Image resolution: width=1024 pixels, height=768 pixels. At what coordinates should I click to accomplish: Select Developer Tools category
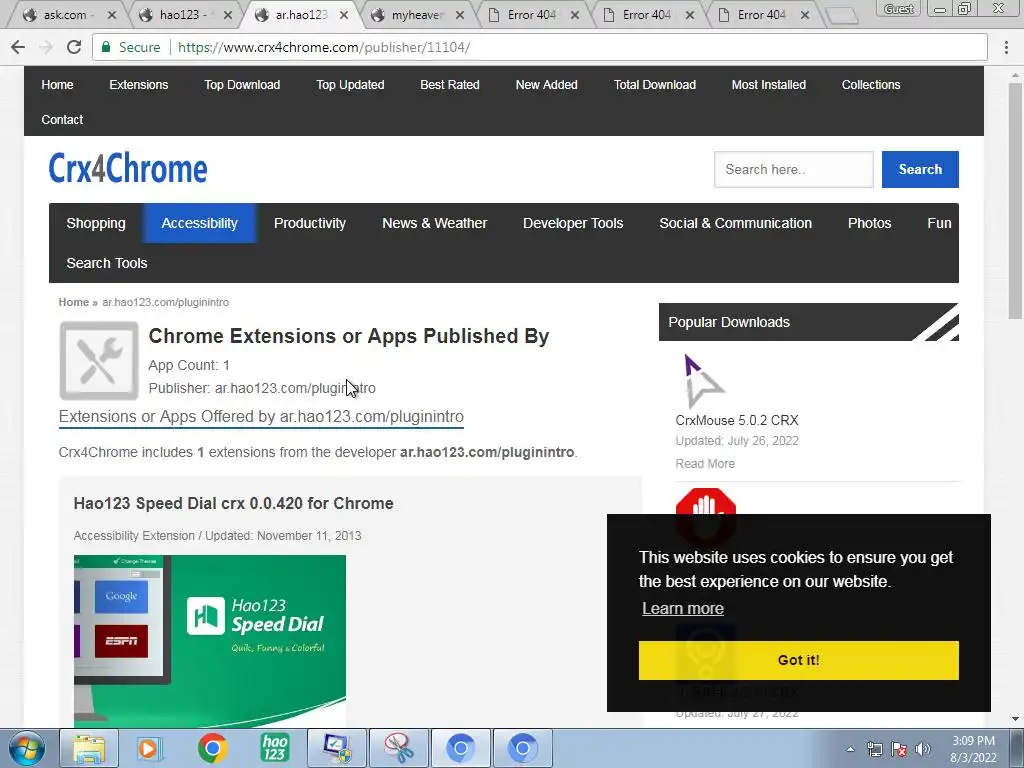(x=573, y=223)
